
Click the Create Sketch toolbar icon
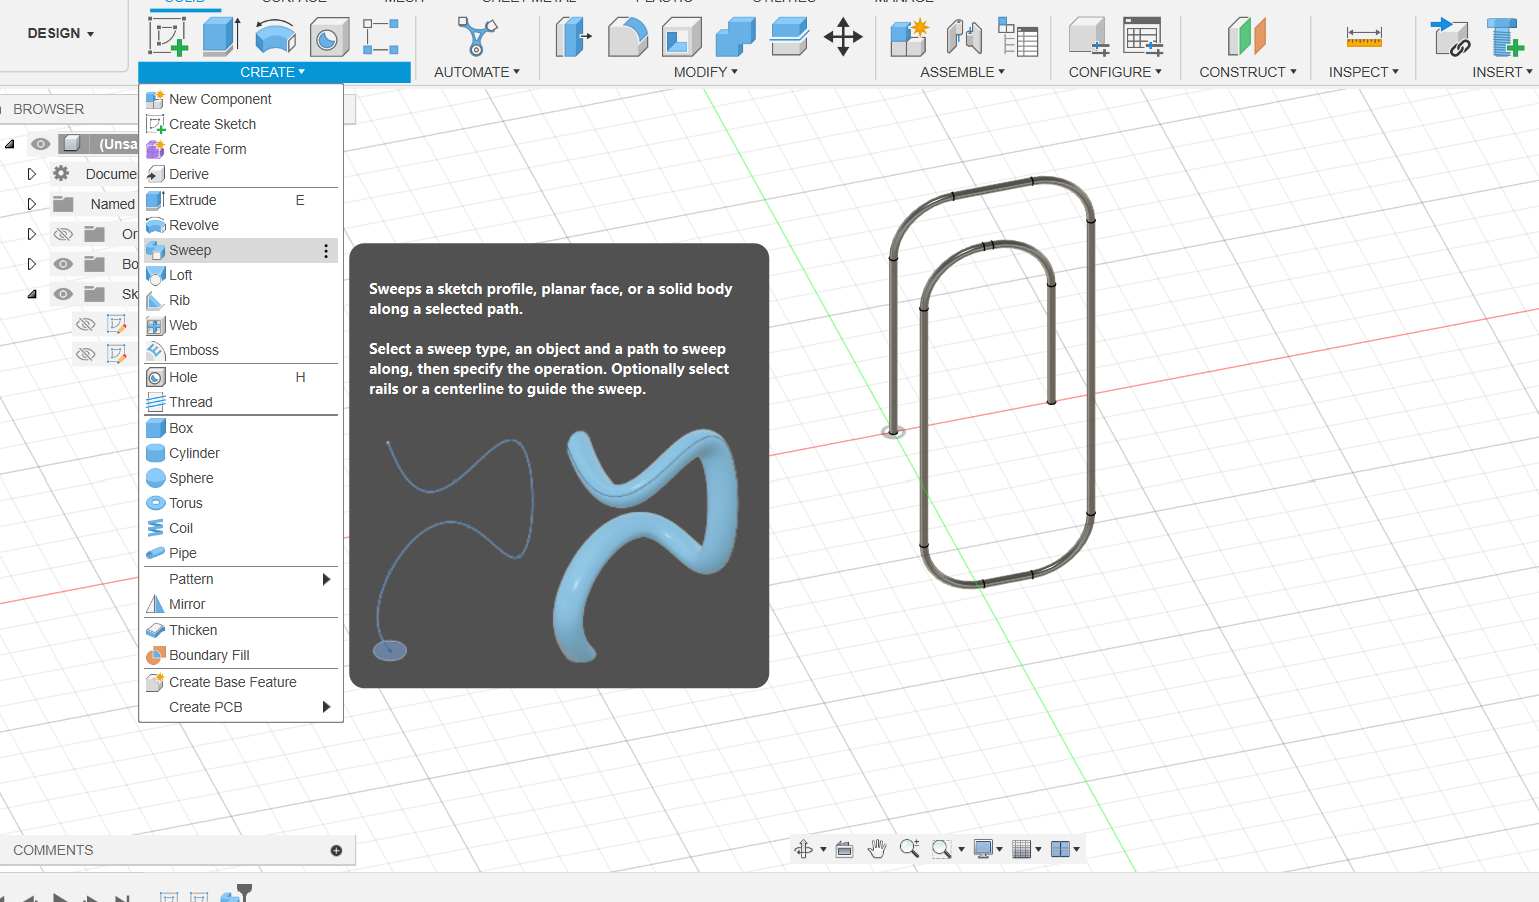click(x=168, y=37)
